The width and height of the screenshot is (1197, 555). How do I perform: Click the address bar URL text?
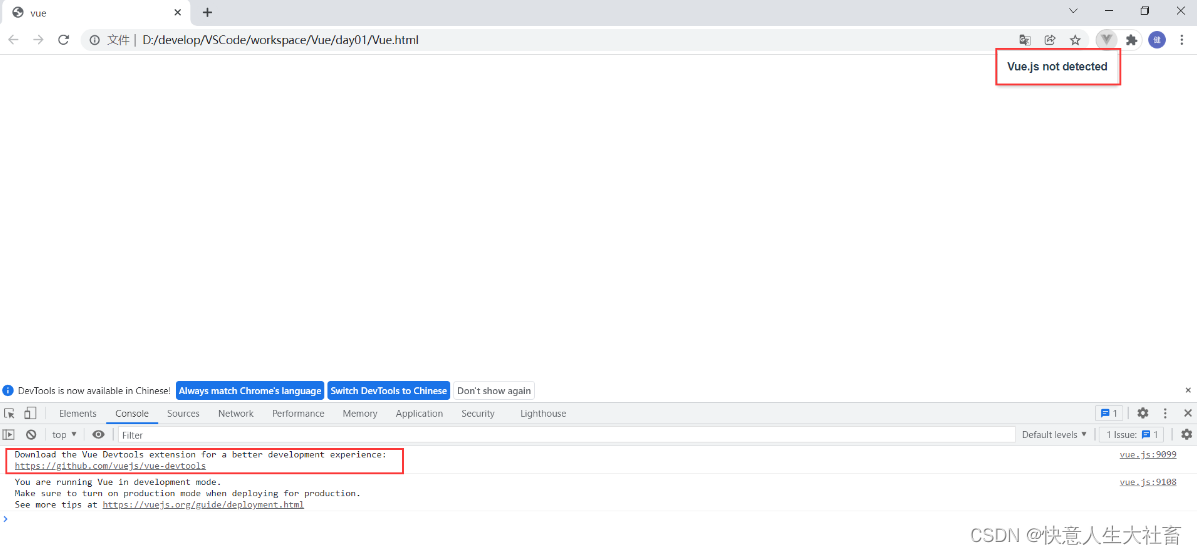[x=280, y=40]
